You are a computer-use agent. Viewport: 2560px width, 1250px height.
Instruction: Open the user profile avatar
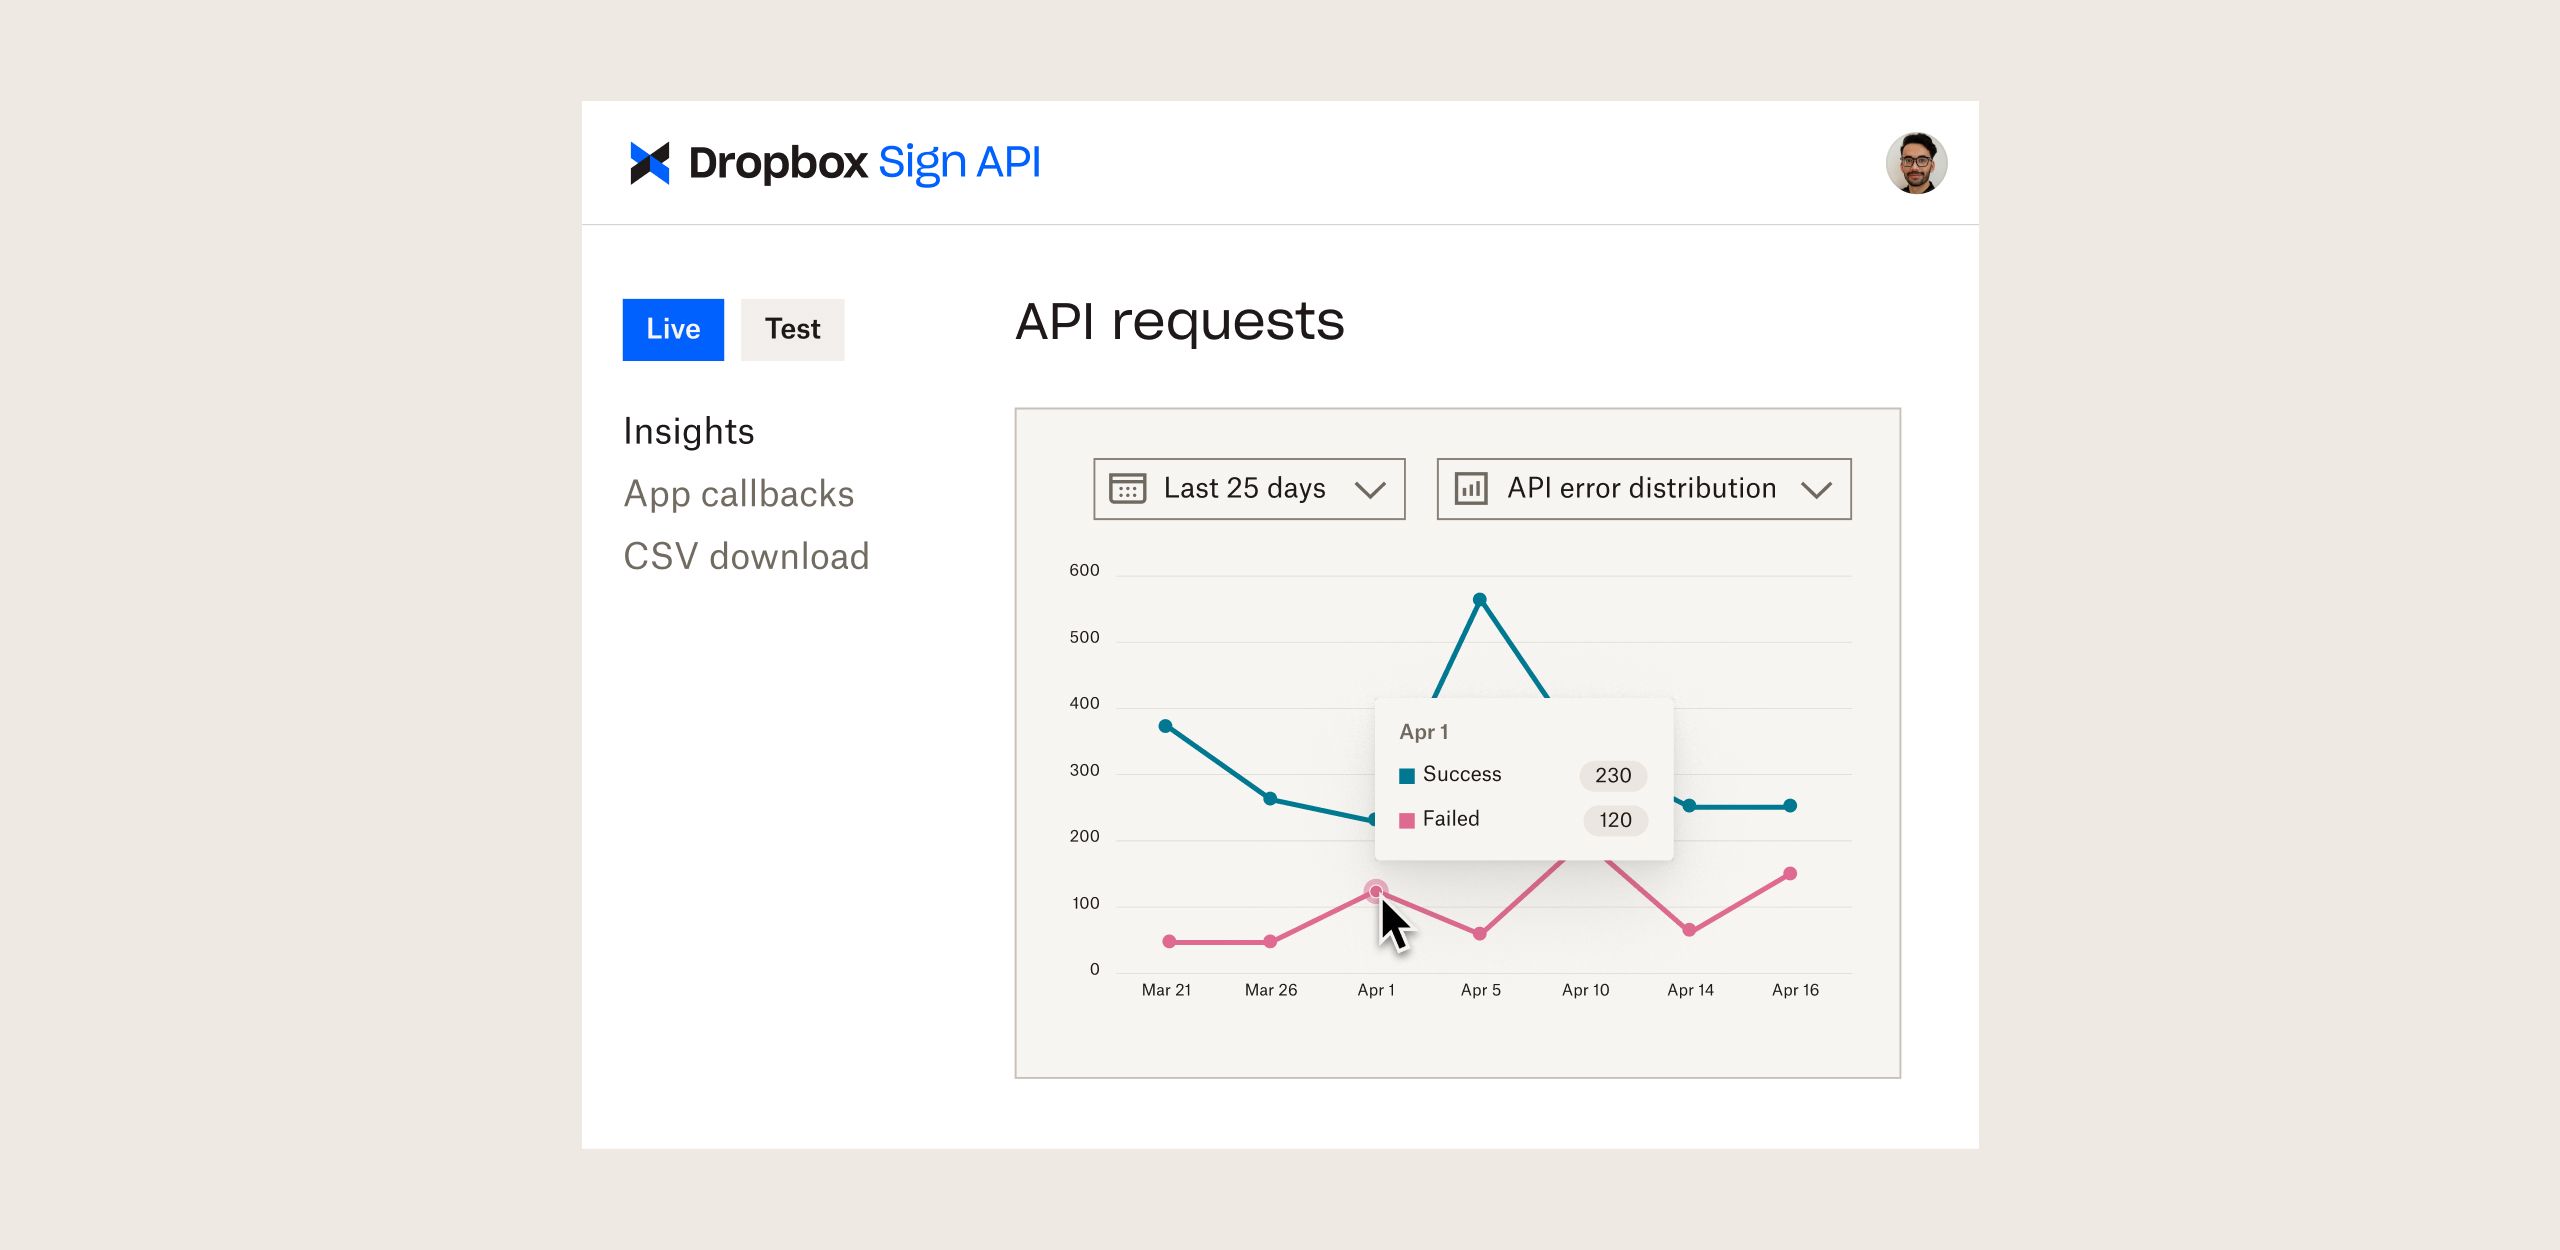[x=1915, y=163]
